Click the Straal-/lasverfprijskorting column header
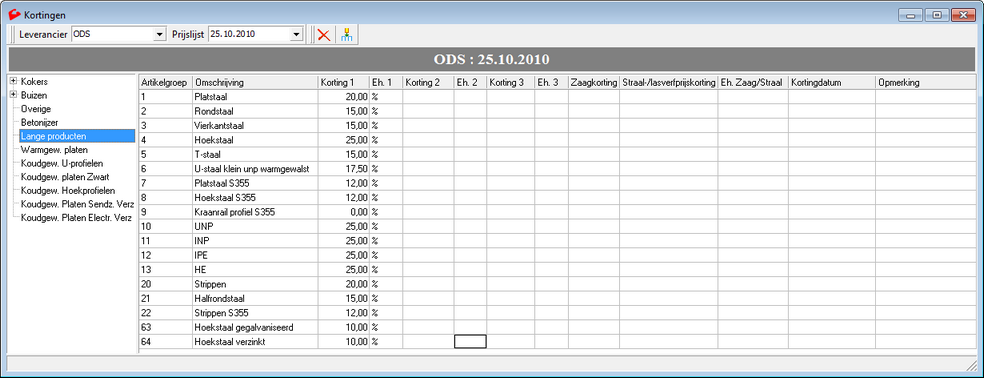The image size is (984, 378). click(668, 83)
